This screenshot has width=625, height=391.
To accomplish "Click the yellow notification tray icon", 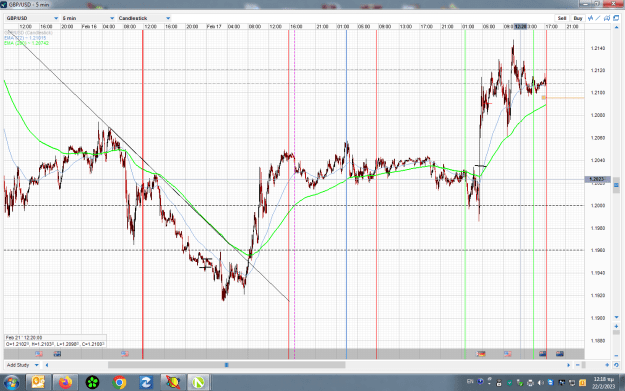I will click(582, 383).
